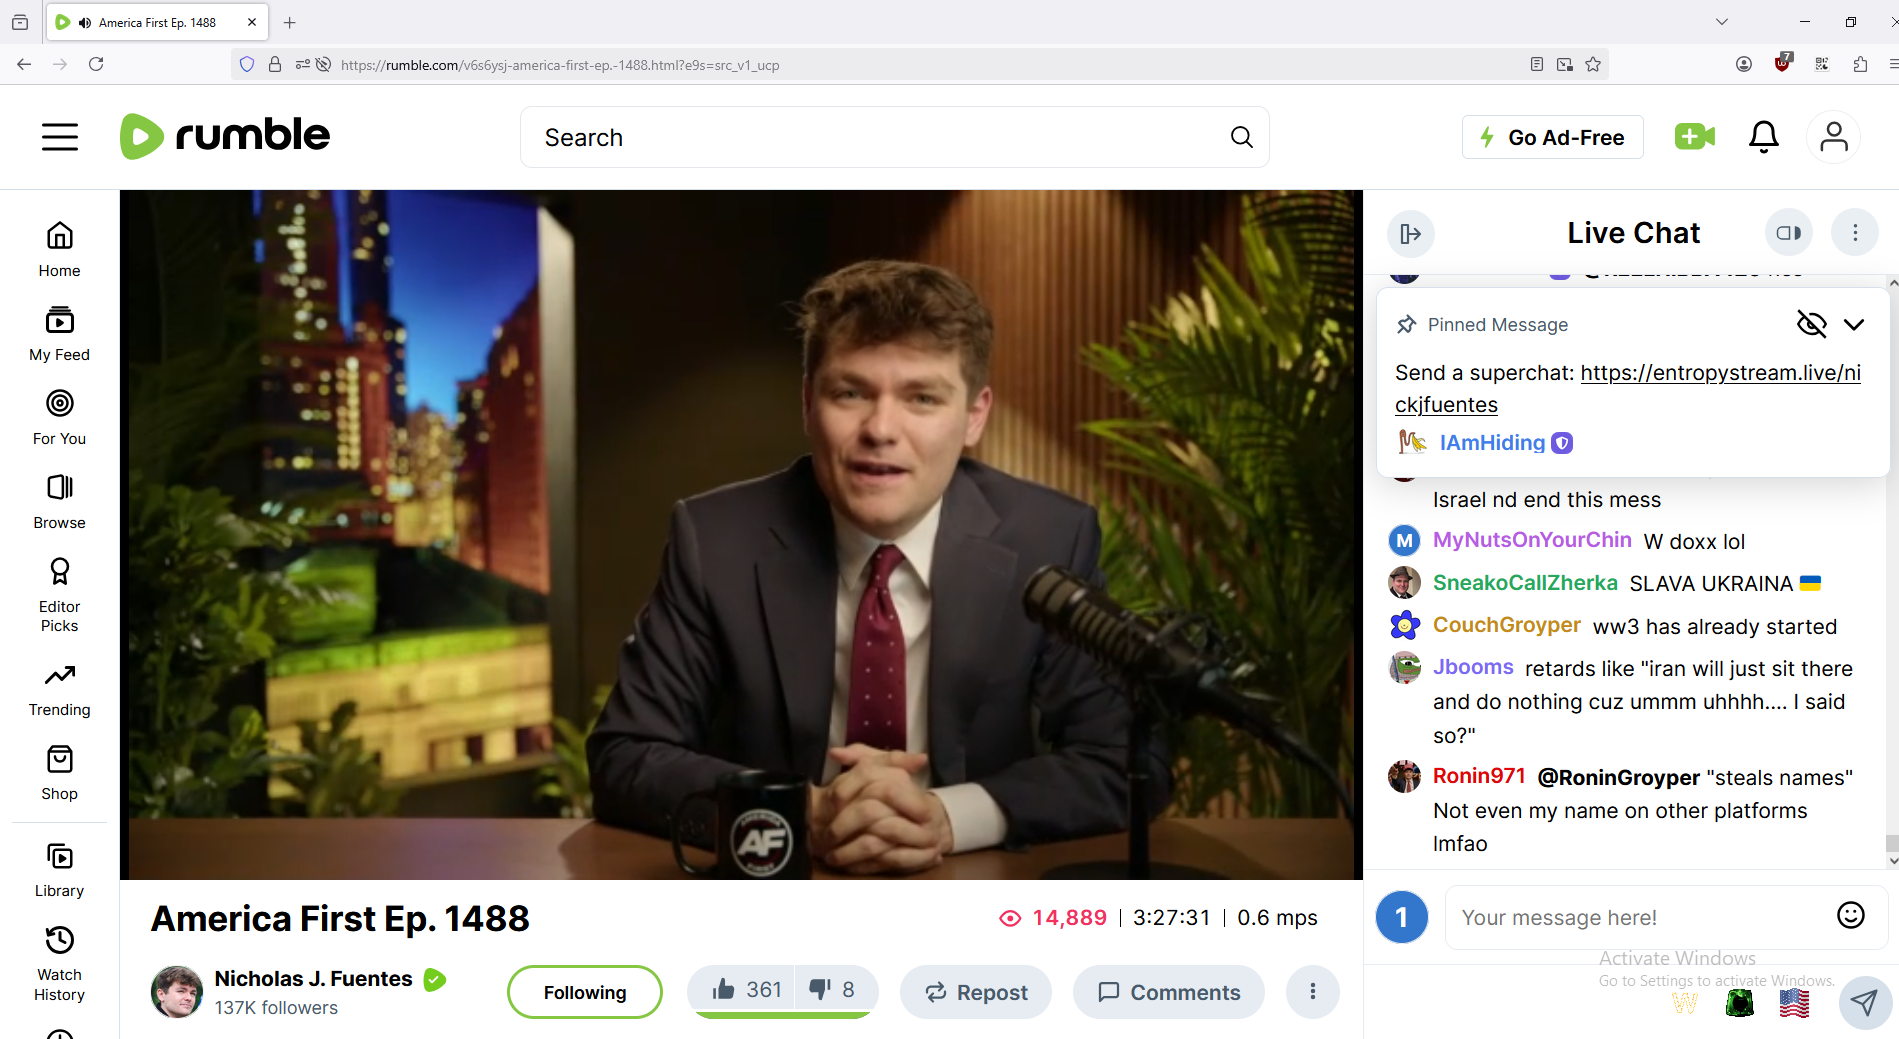Click the Rumble logo
Viewport: 1899px width, 1039px height.
[x=225, y=136]
